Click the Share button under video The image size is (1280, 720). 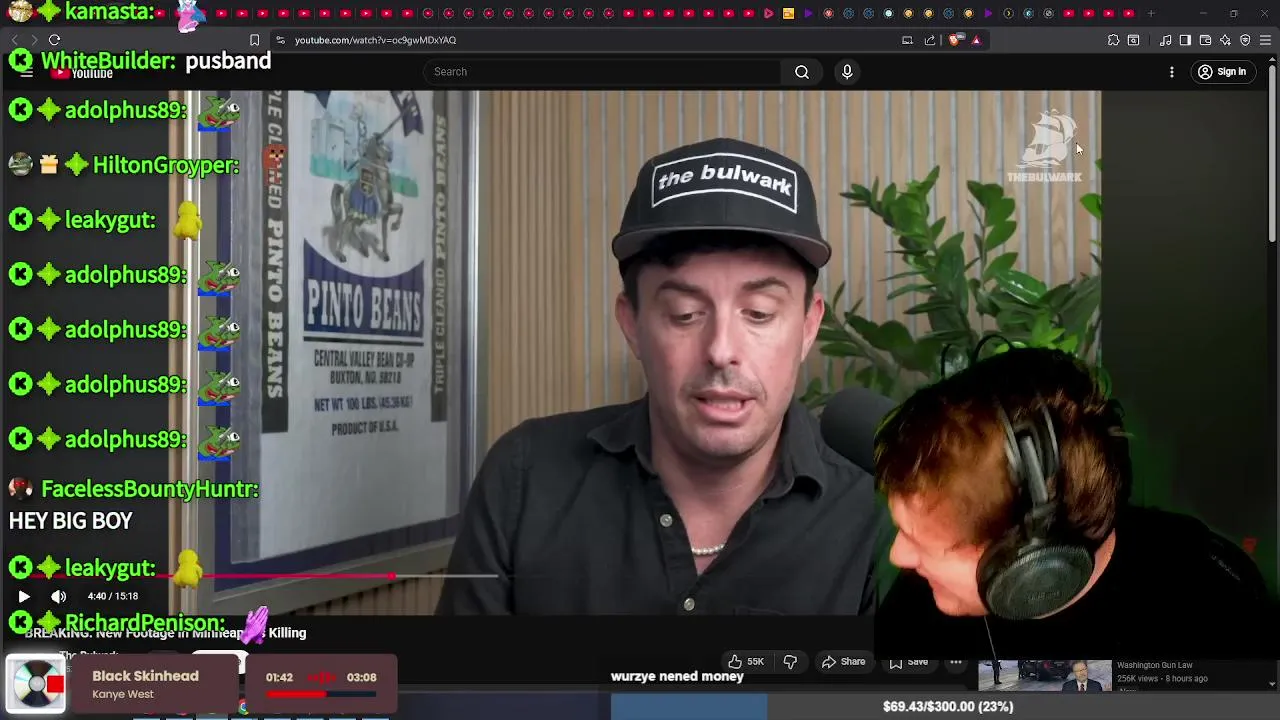(843, 662)
